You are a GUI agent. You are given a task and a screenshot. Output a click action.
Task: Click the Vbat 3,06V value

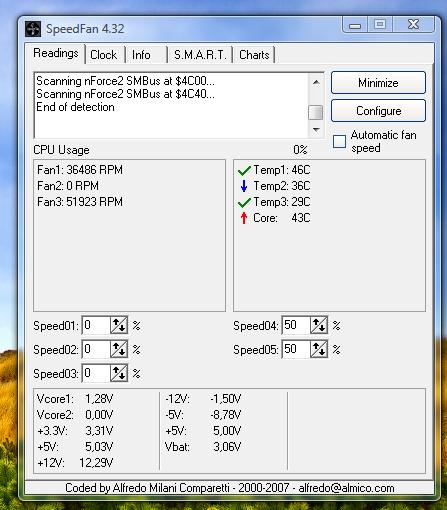tap(227, 447)
